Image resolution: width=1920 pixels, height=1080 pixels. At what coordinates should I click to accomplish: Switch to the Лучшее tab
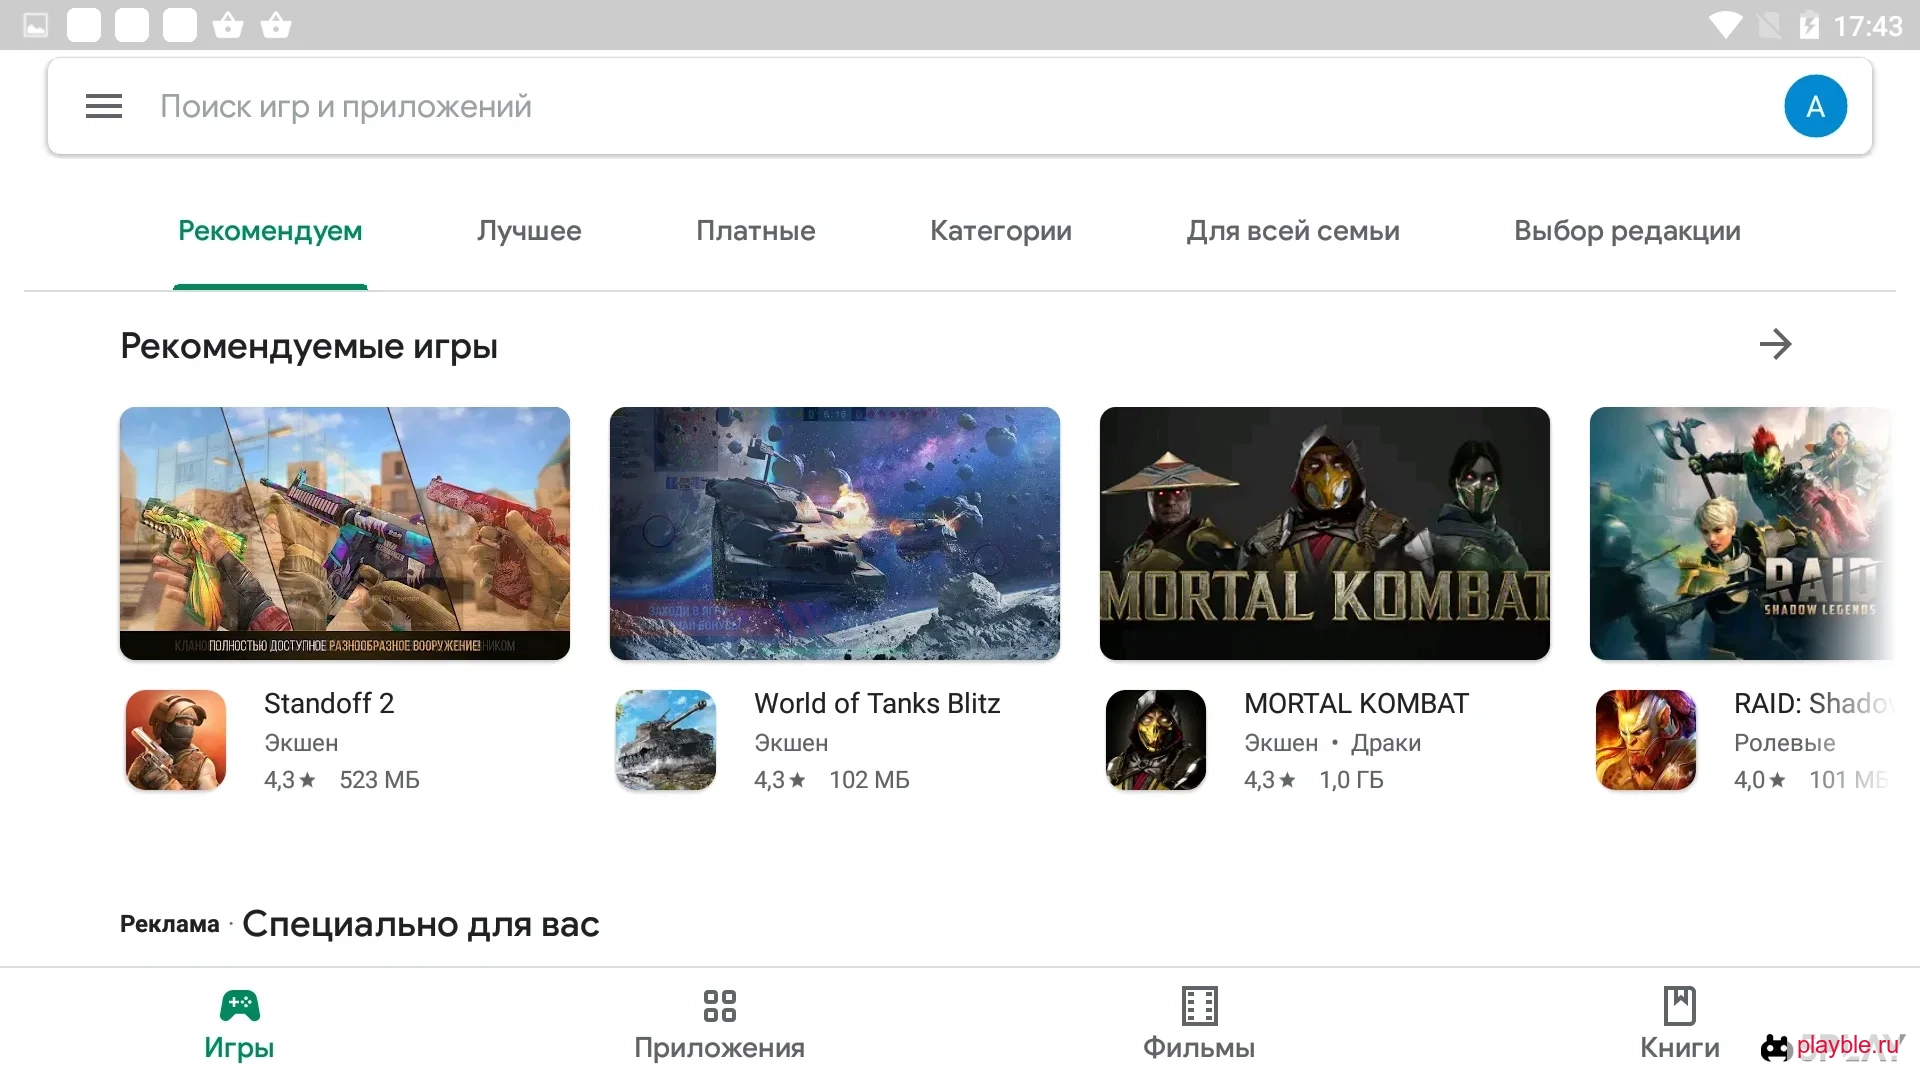(x=529, y=231)
